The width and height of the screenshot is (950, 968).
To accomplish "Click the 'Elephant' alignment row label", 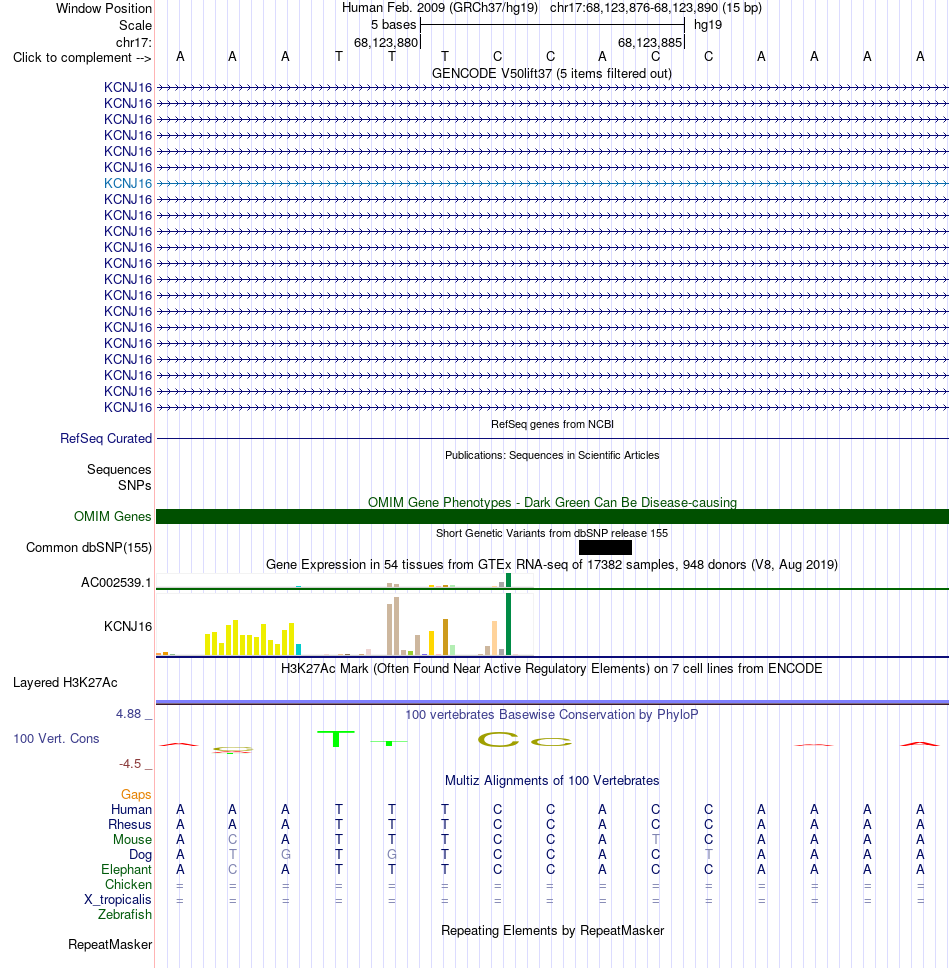I will (x=126, y=869).
